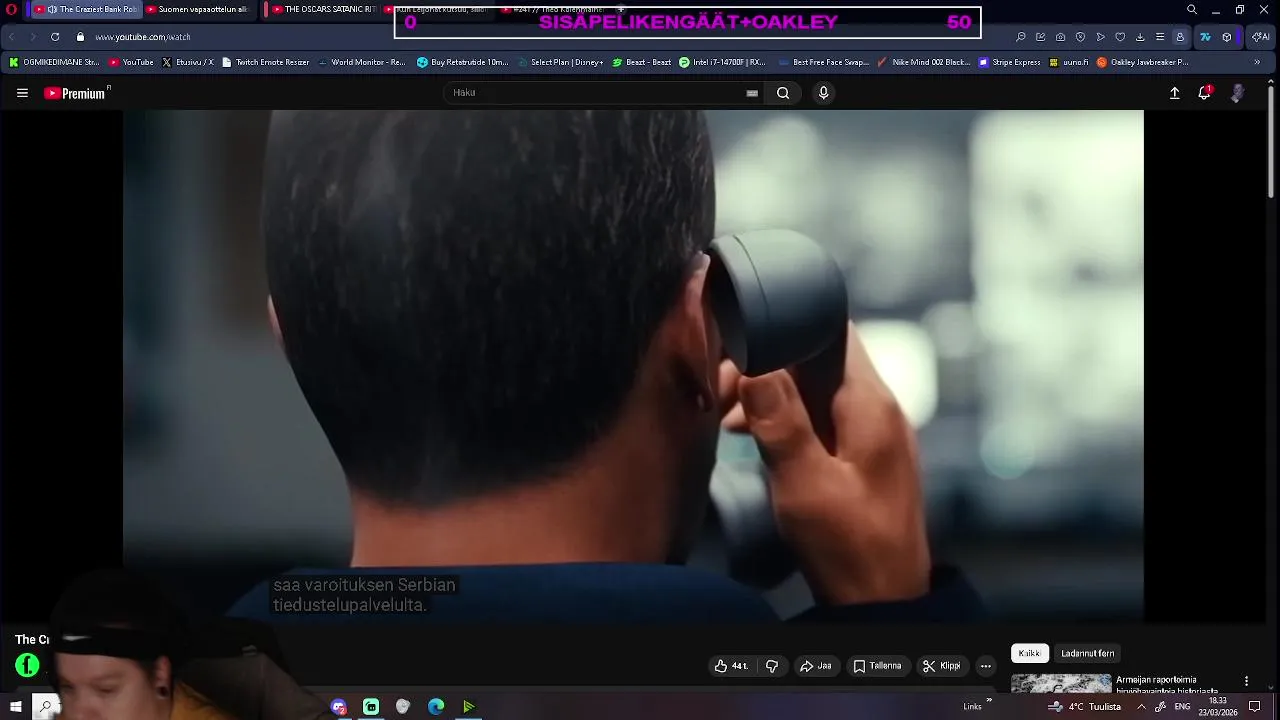The width and height of the screenshot is (1280, 720).
Task: Switch to Suomen vapaaottelun tab
Action: coord(197,10)
